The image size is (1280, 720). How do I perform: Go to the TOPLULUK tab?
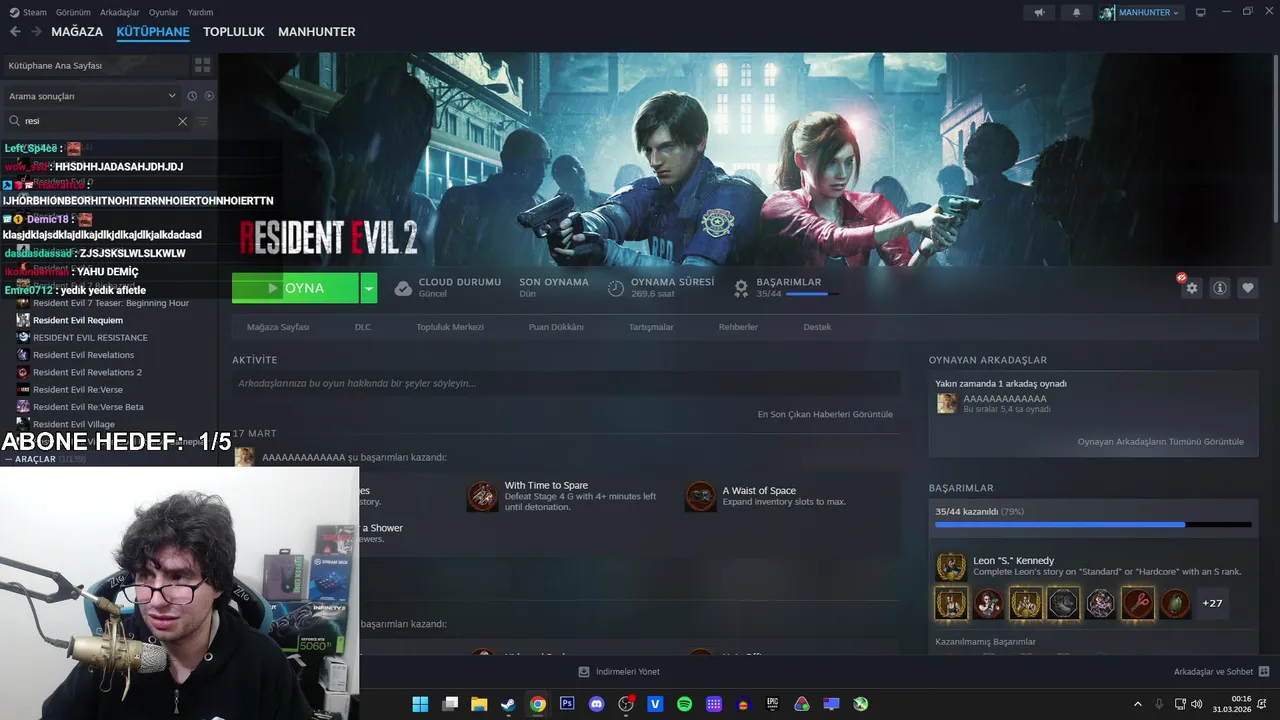click(x=233, y=32)
